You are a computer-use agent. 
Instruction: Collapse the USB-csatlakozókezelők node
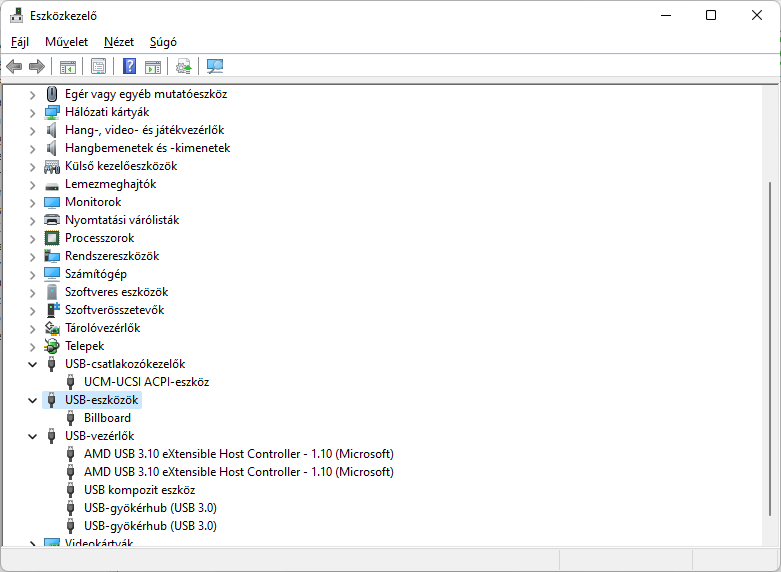coord(32,364)
